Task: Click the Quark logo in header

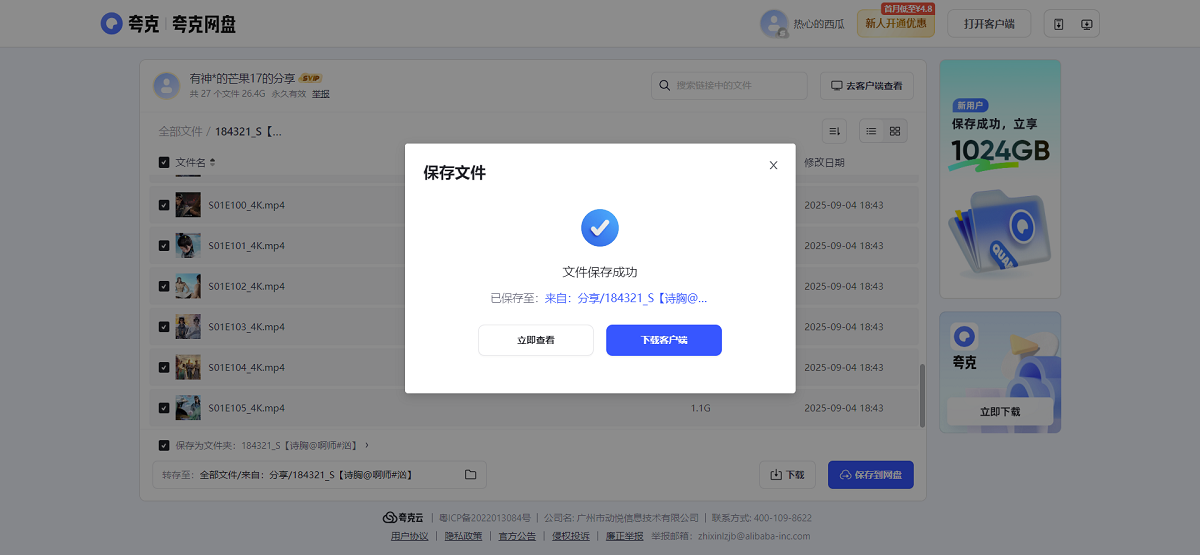Action: click(130, 24)
